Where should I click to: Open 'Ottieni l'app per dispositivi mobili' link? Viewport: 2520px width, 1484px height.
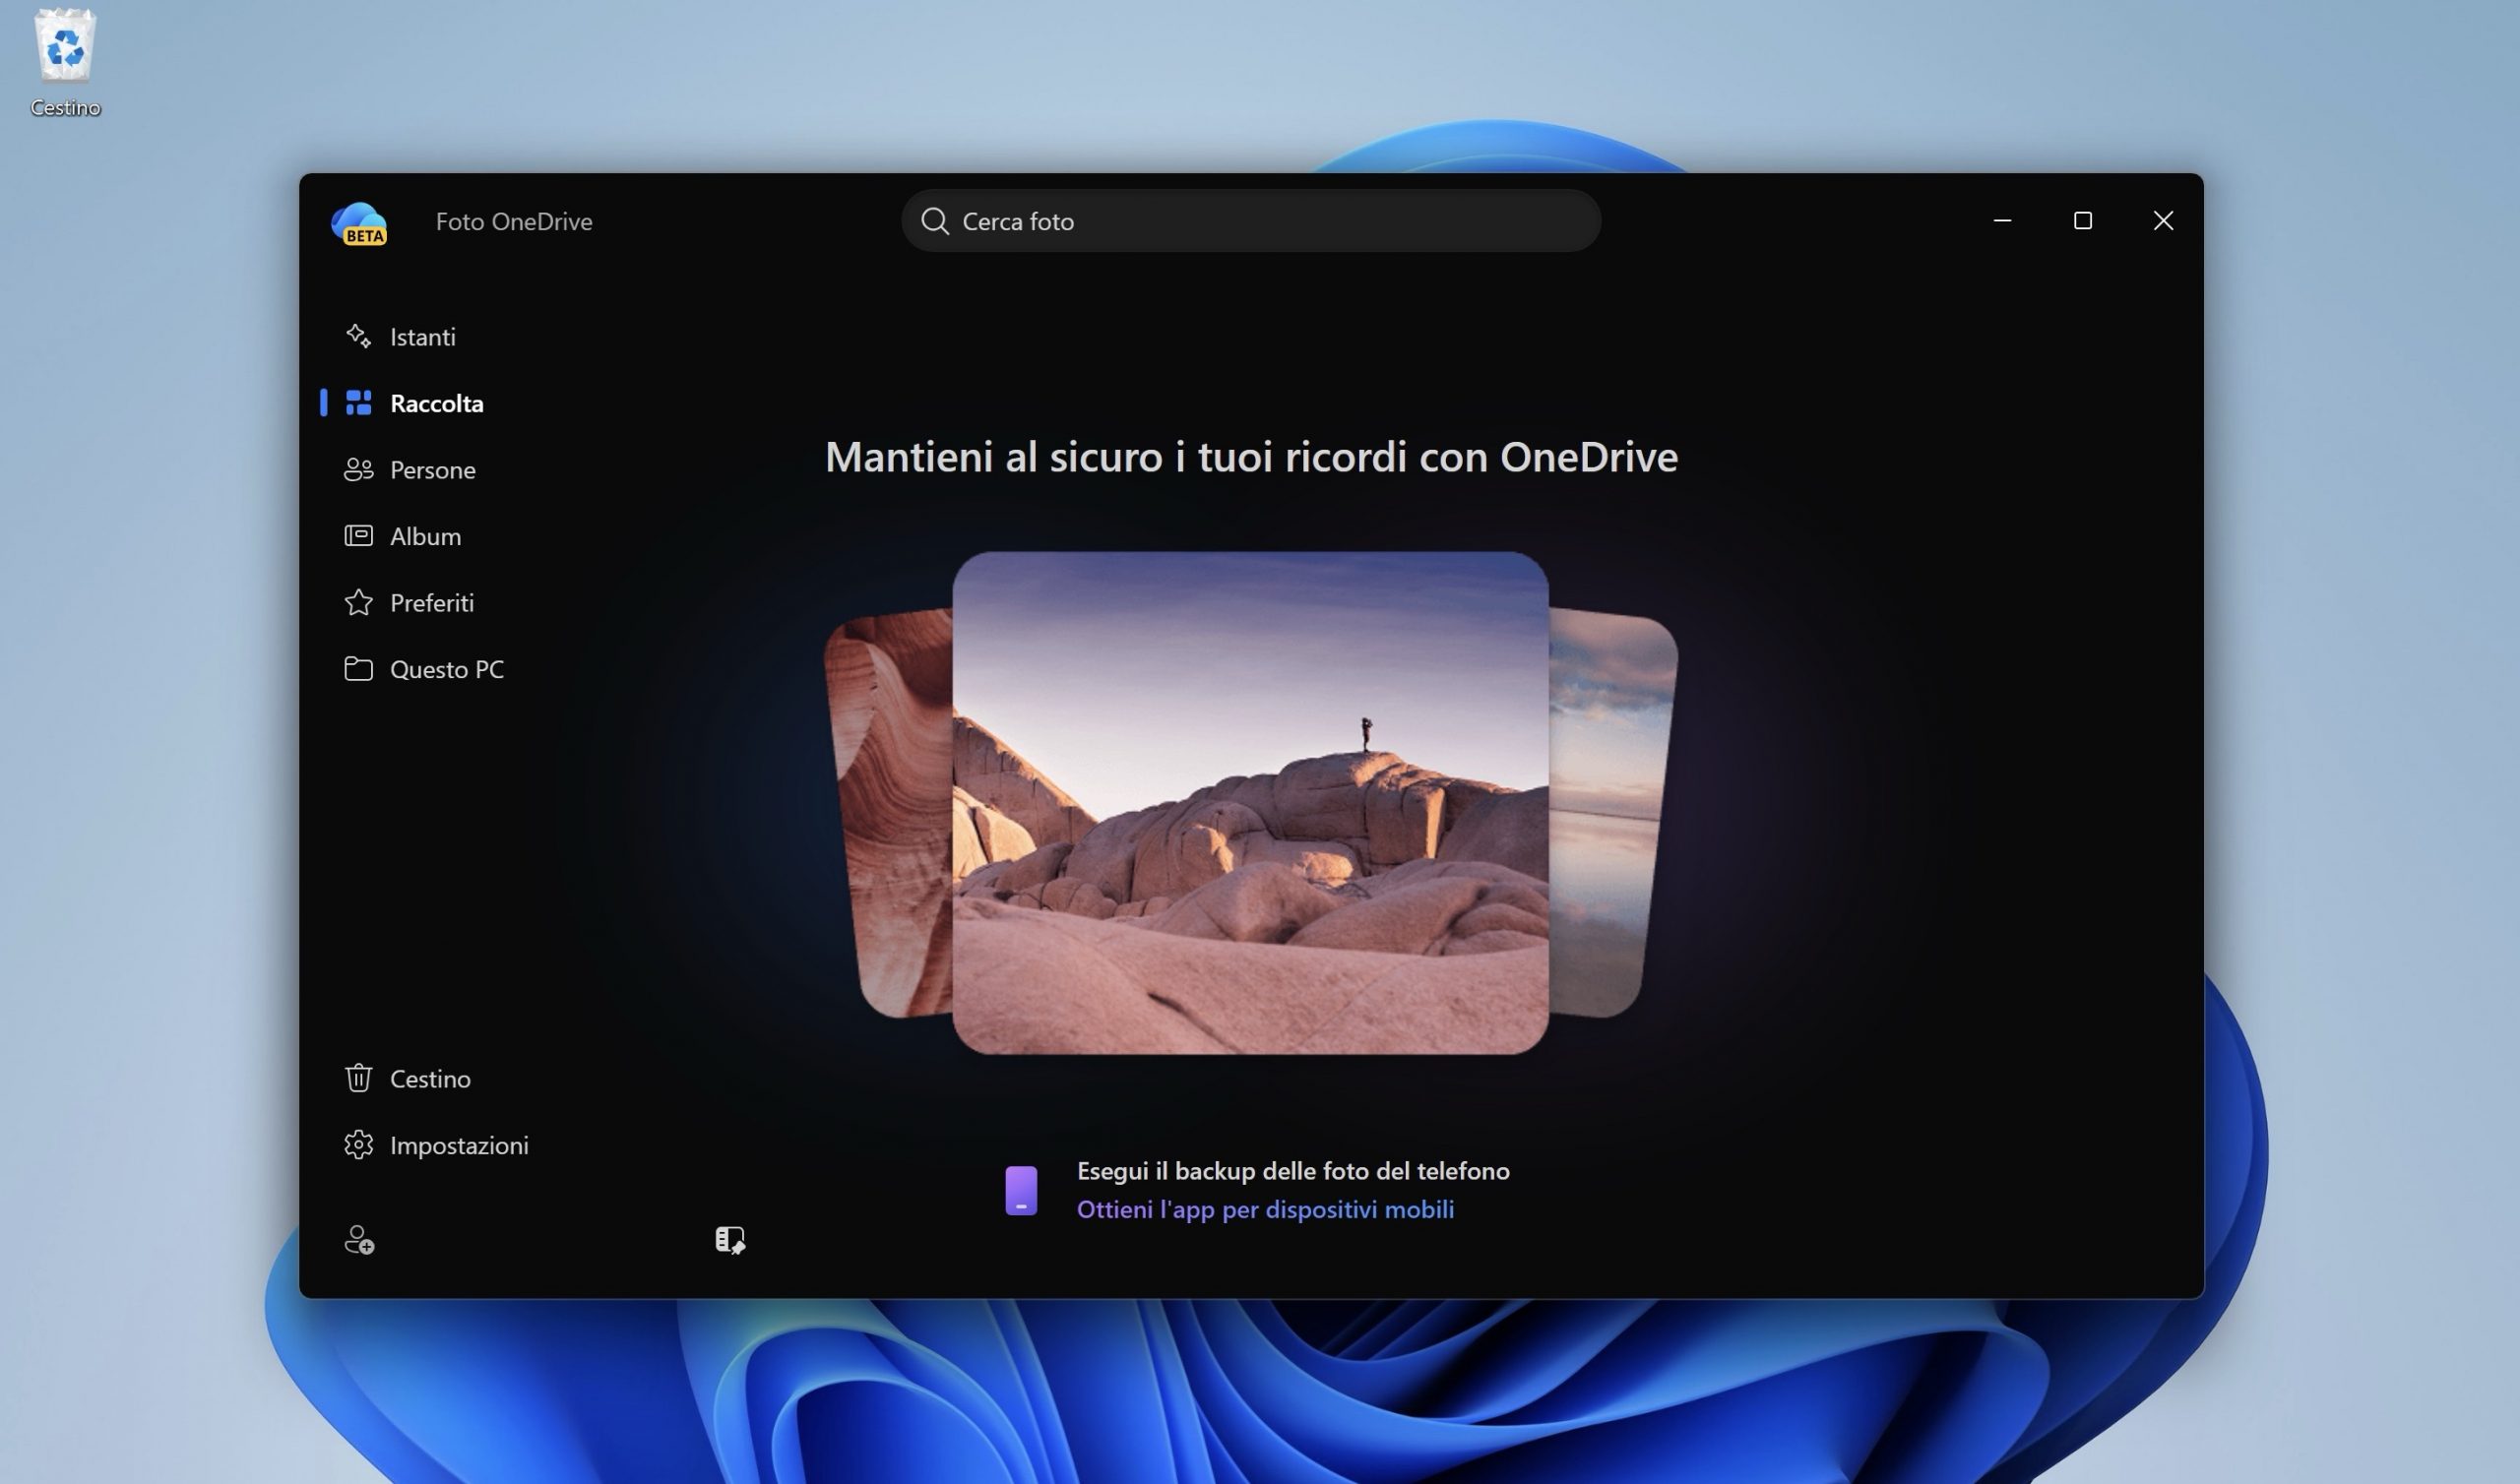1265,1210
